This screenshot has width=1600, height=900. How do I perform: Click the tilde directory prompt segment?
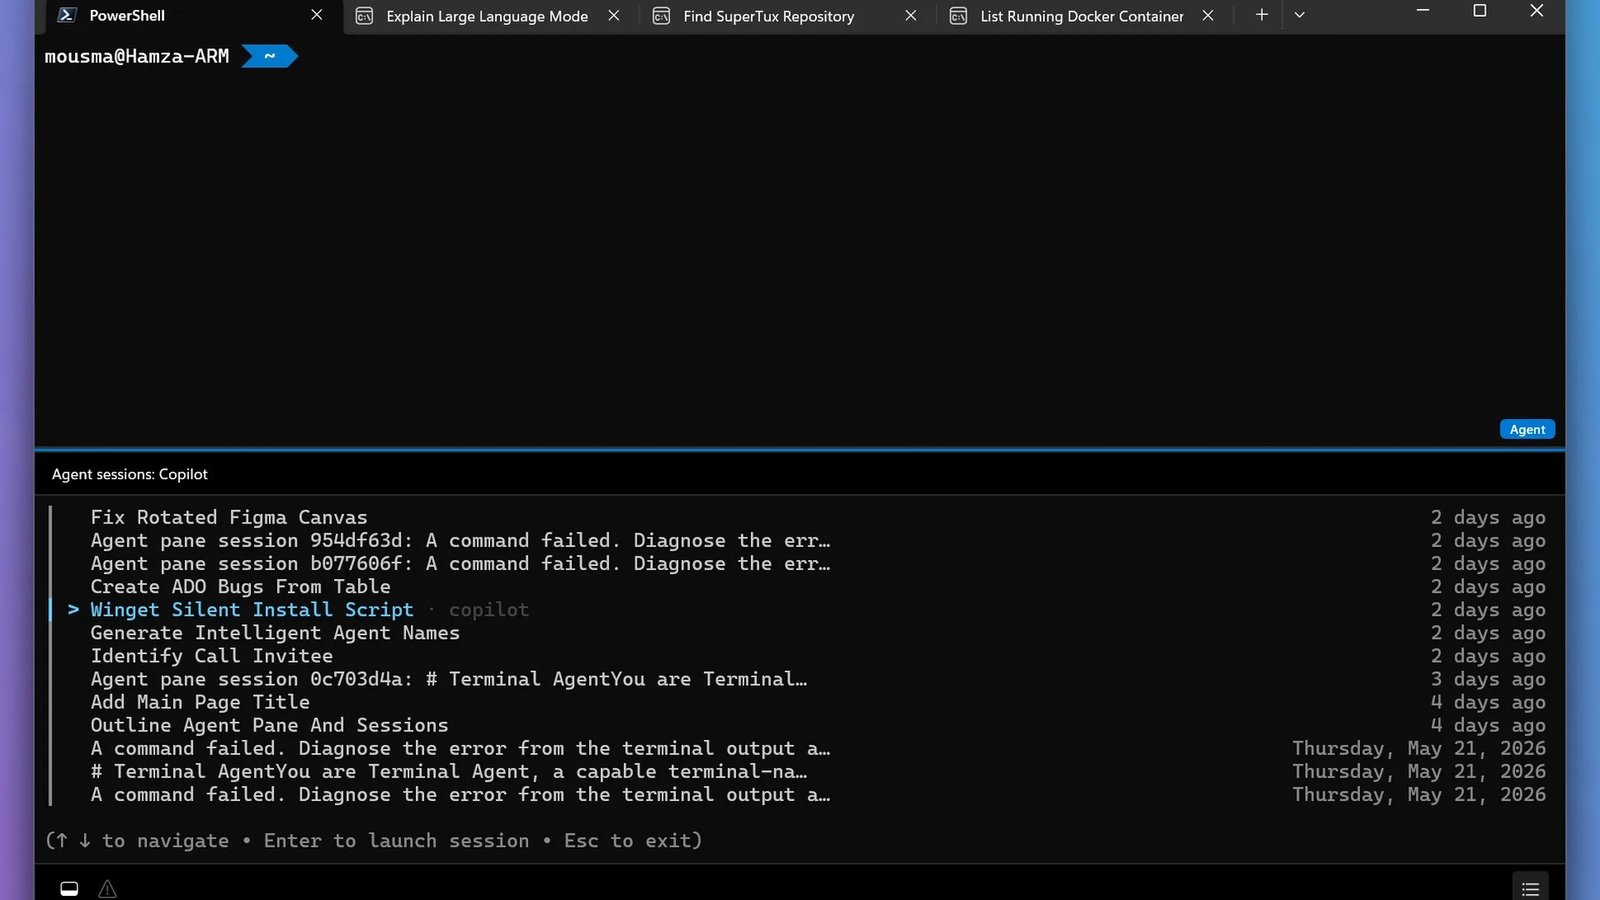click(269, 56)
